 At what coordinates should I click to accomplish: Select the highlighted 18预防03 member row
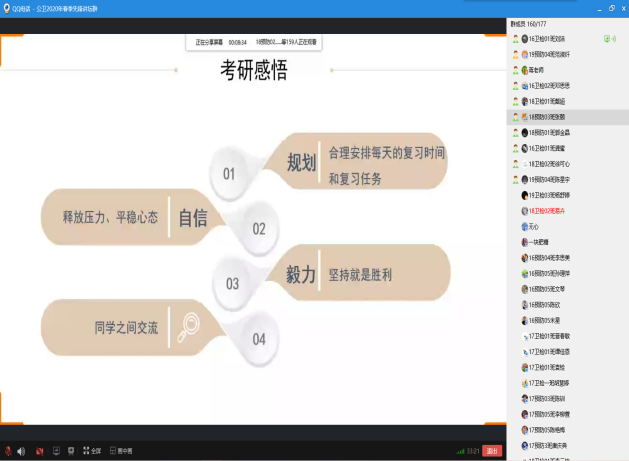(x=568, y=117)
